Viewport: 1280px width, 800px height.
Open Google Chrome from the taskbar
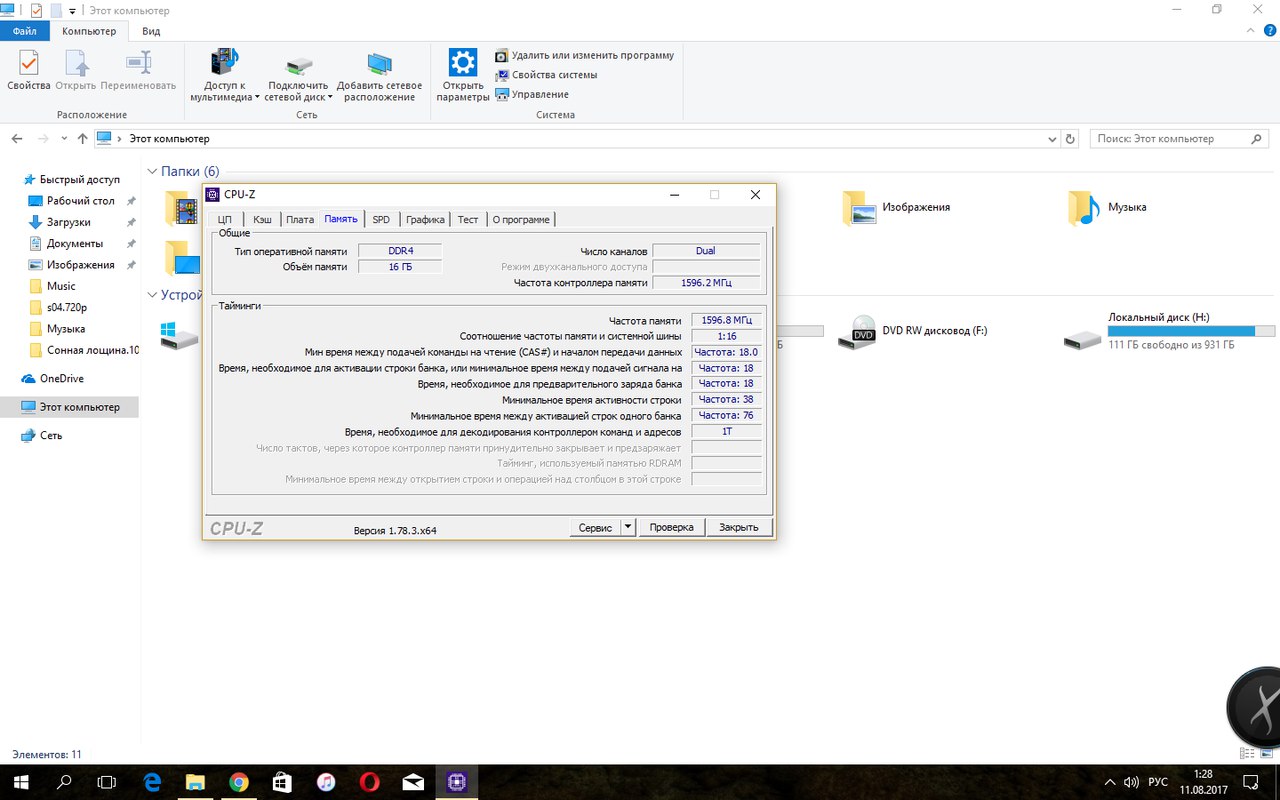[x=238, y=781]
